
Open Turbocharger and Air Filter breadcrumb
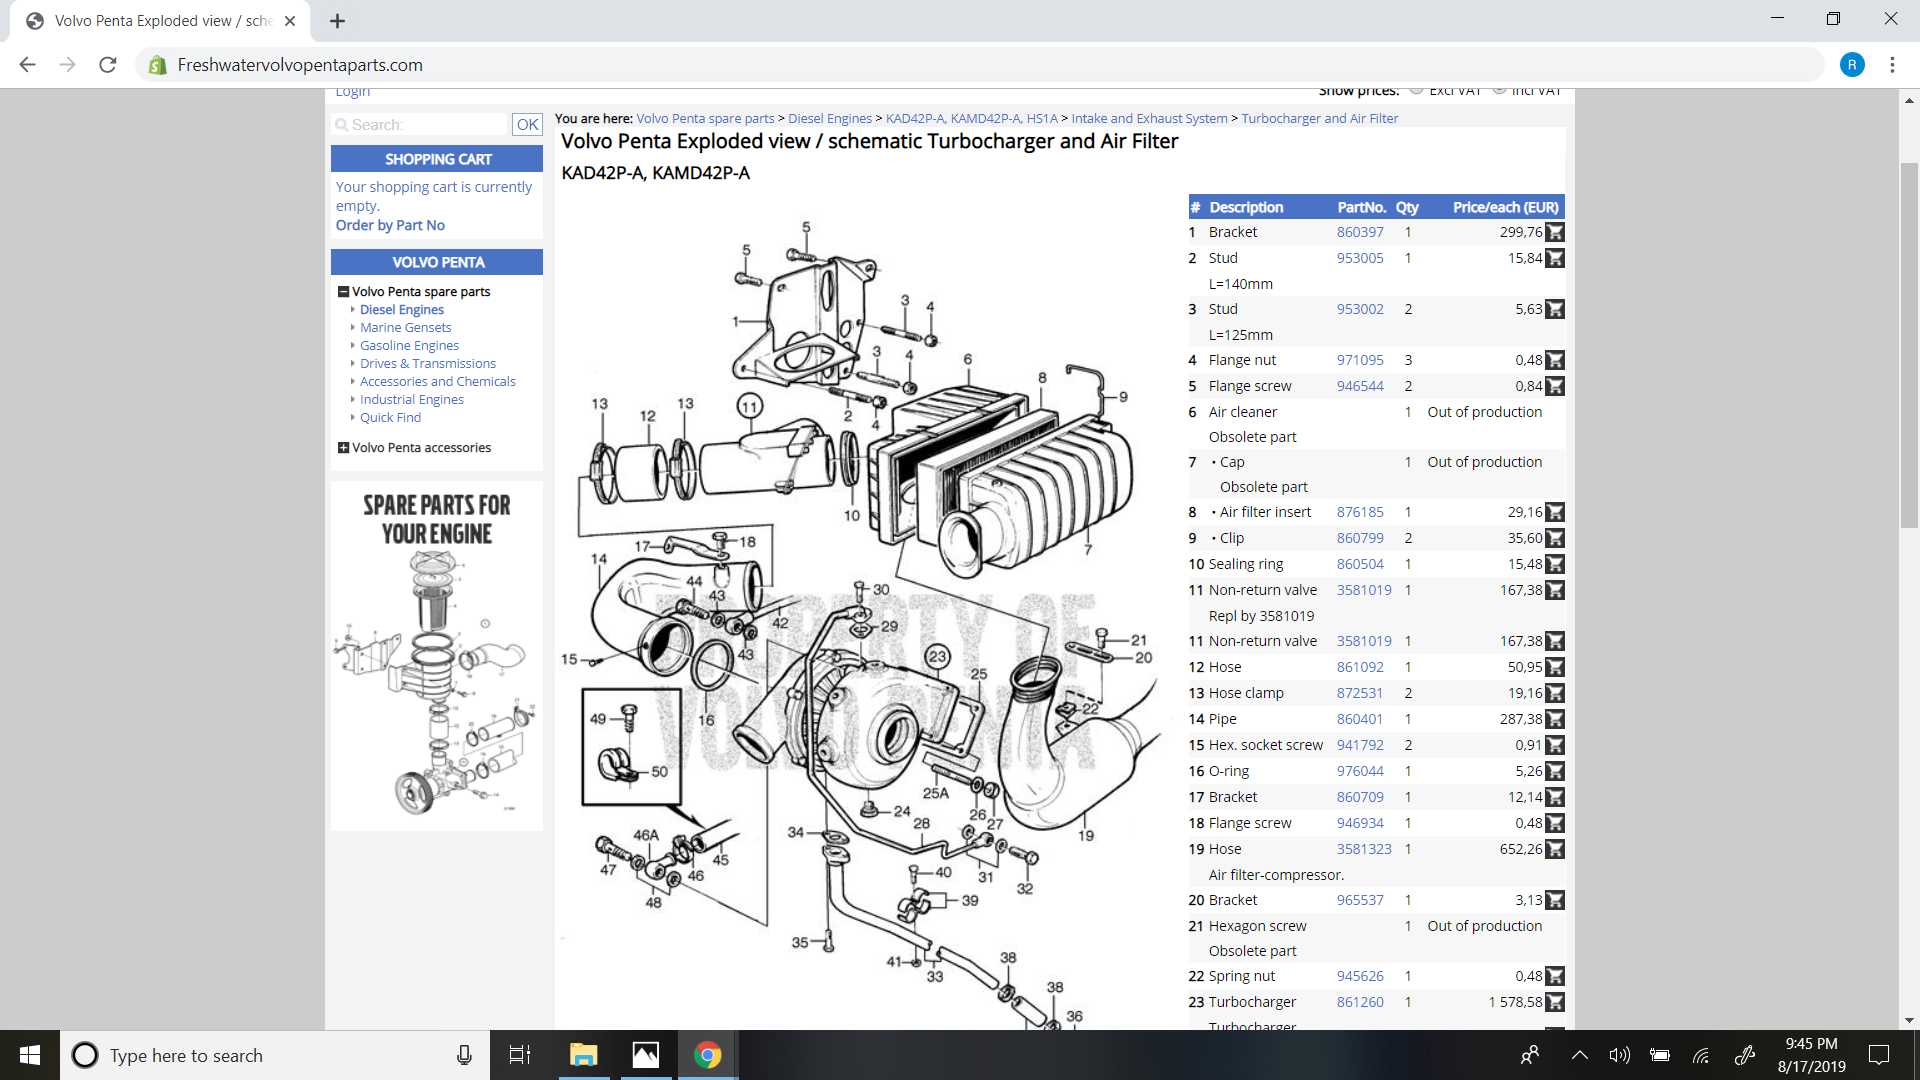pyautogui.click(x=1319, y=118)
